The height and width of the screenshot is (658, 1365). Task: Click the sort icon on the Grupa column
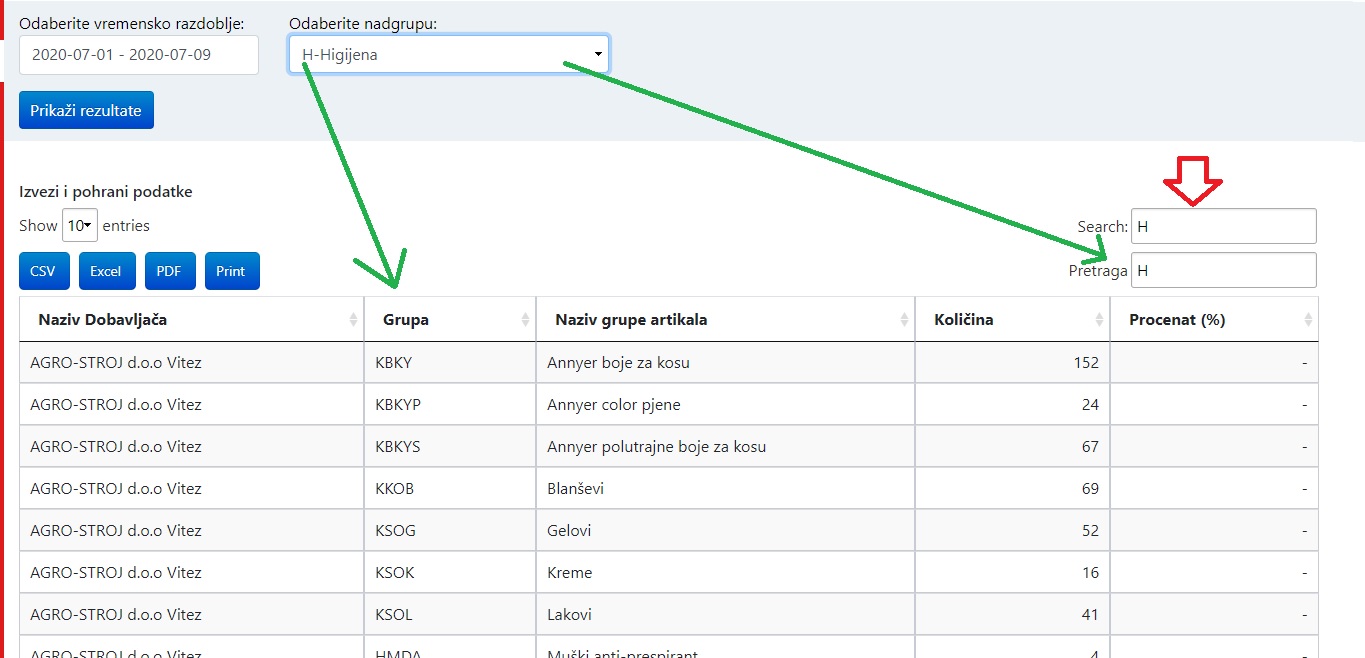522,318
